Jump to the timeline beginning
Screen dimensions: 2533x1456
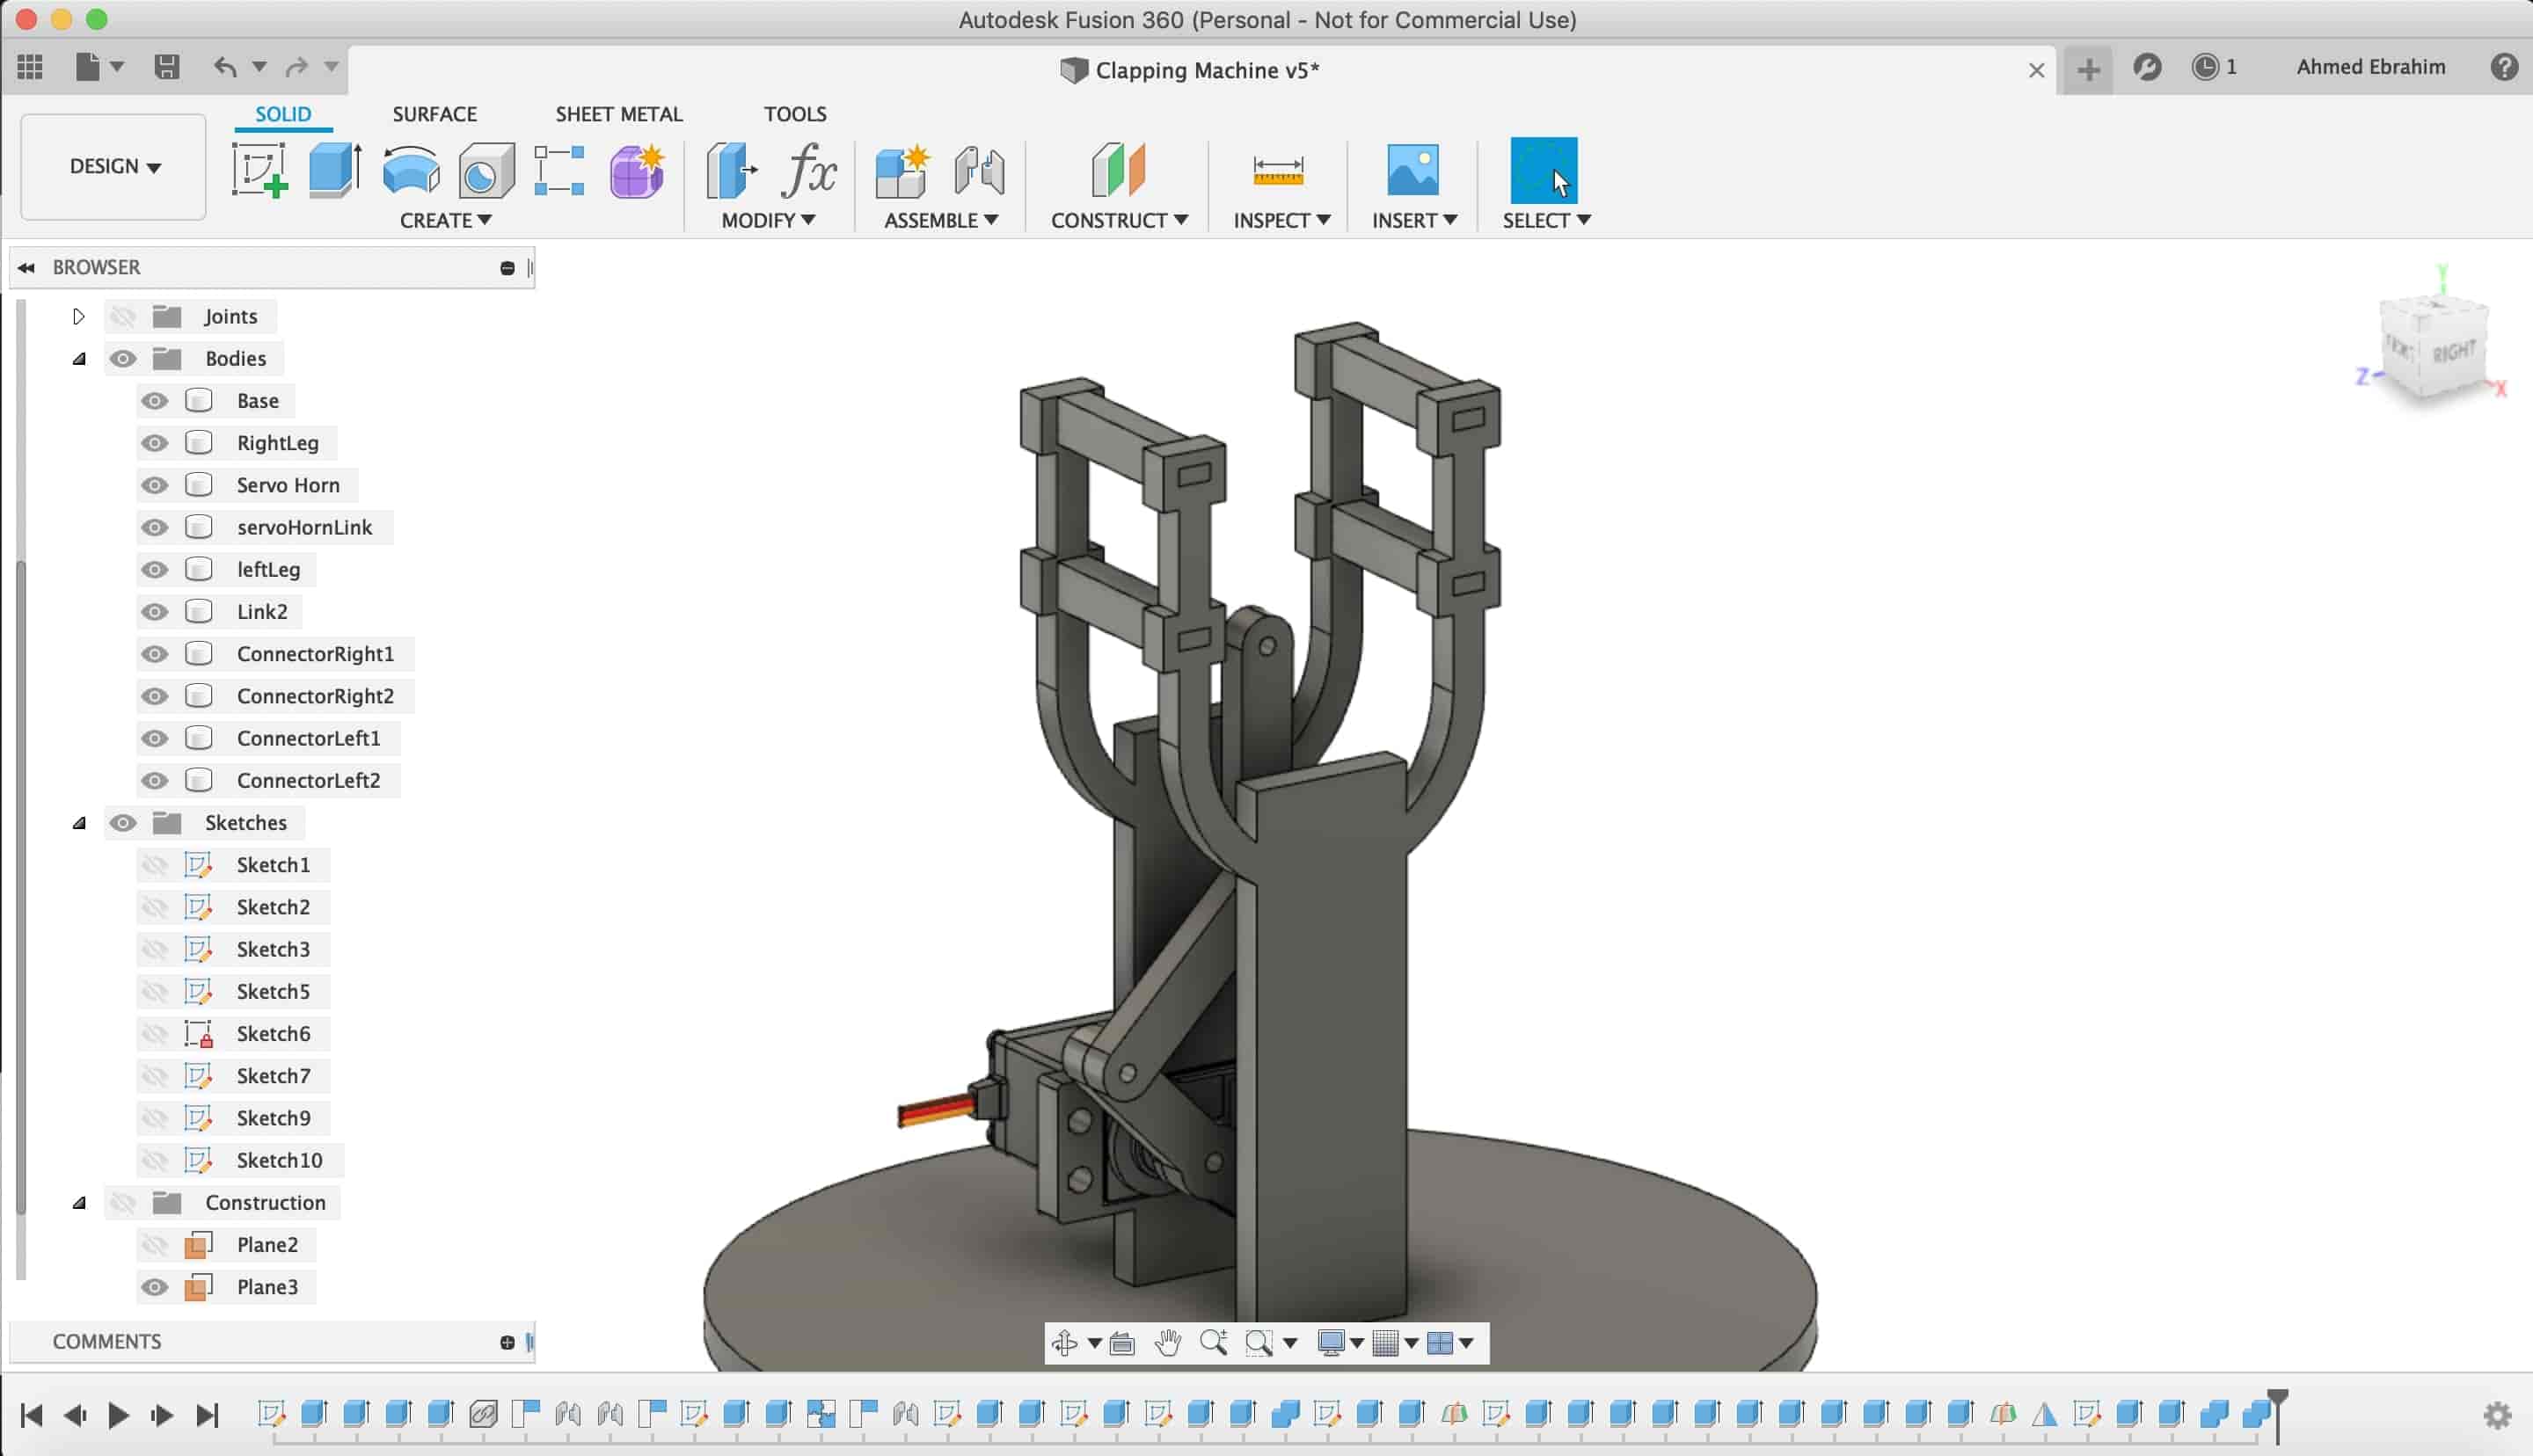31,1415
